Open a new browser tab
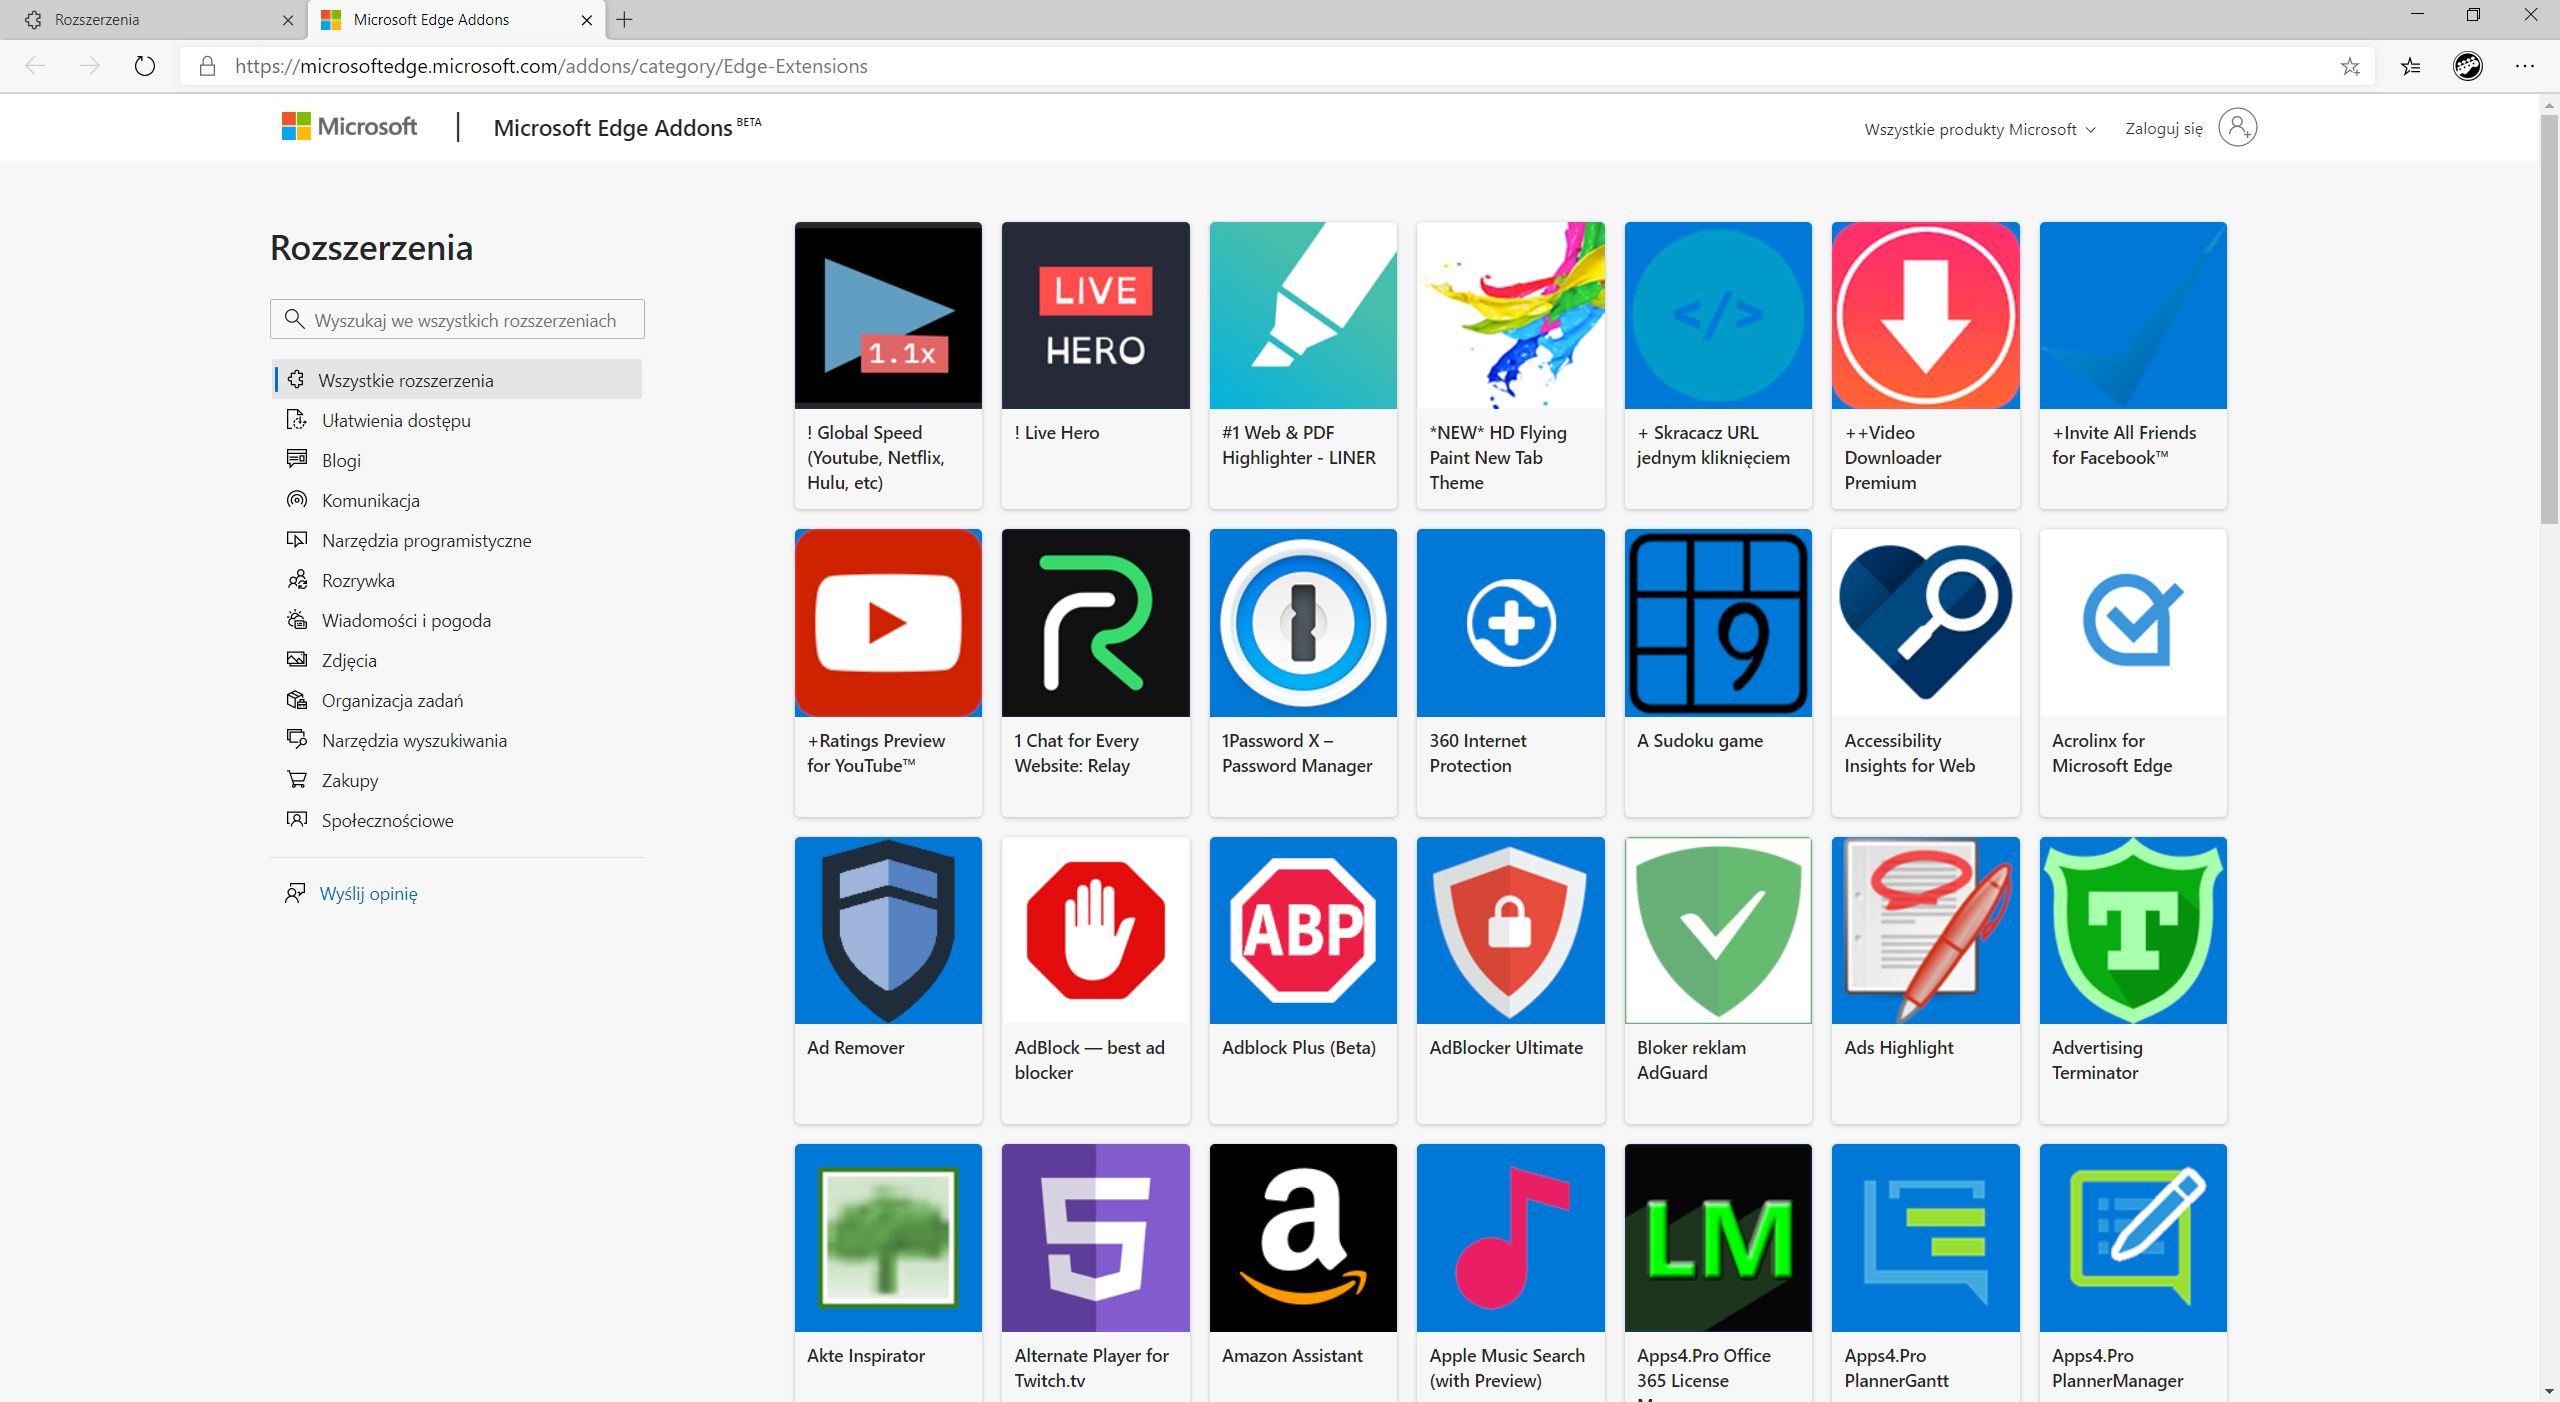Image resolution: width=2560 pixels, height=1402 pixels. coord(625,19)
